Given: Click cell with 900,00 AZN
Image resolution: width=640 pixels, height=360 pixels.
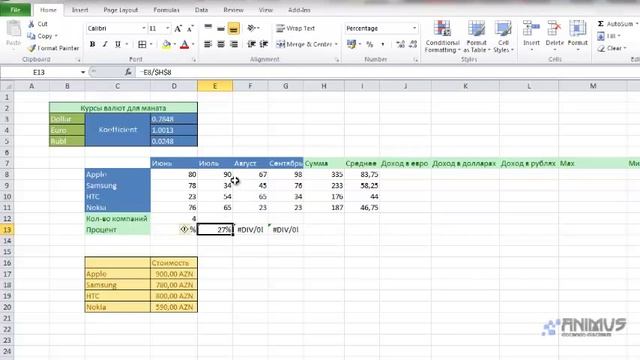Looking at the screenshot, I should click(174, 274).
